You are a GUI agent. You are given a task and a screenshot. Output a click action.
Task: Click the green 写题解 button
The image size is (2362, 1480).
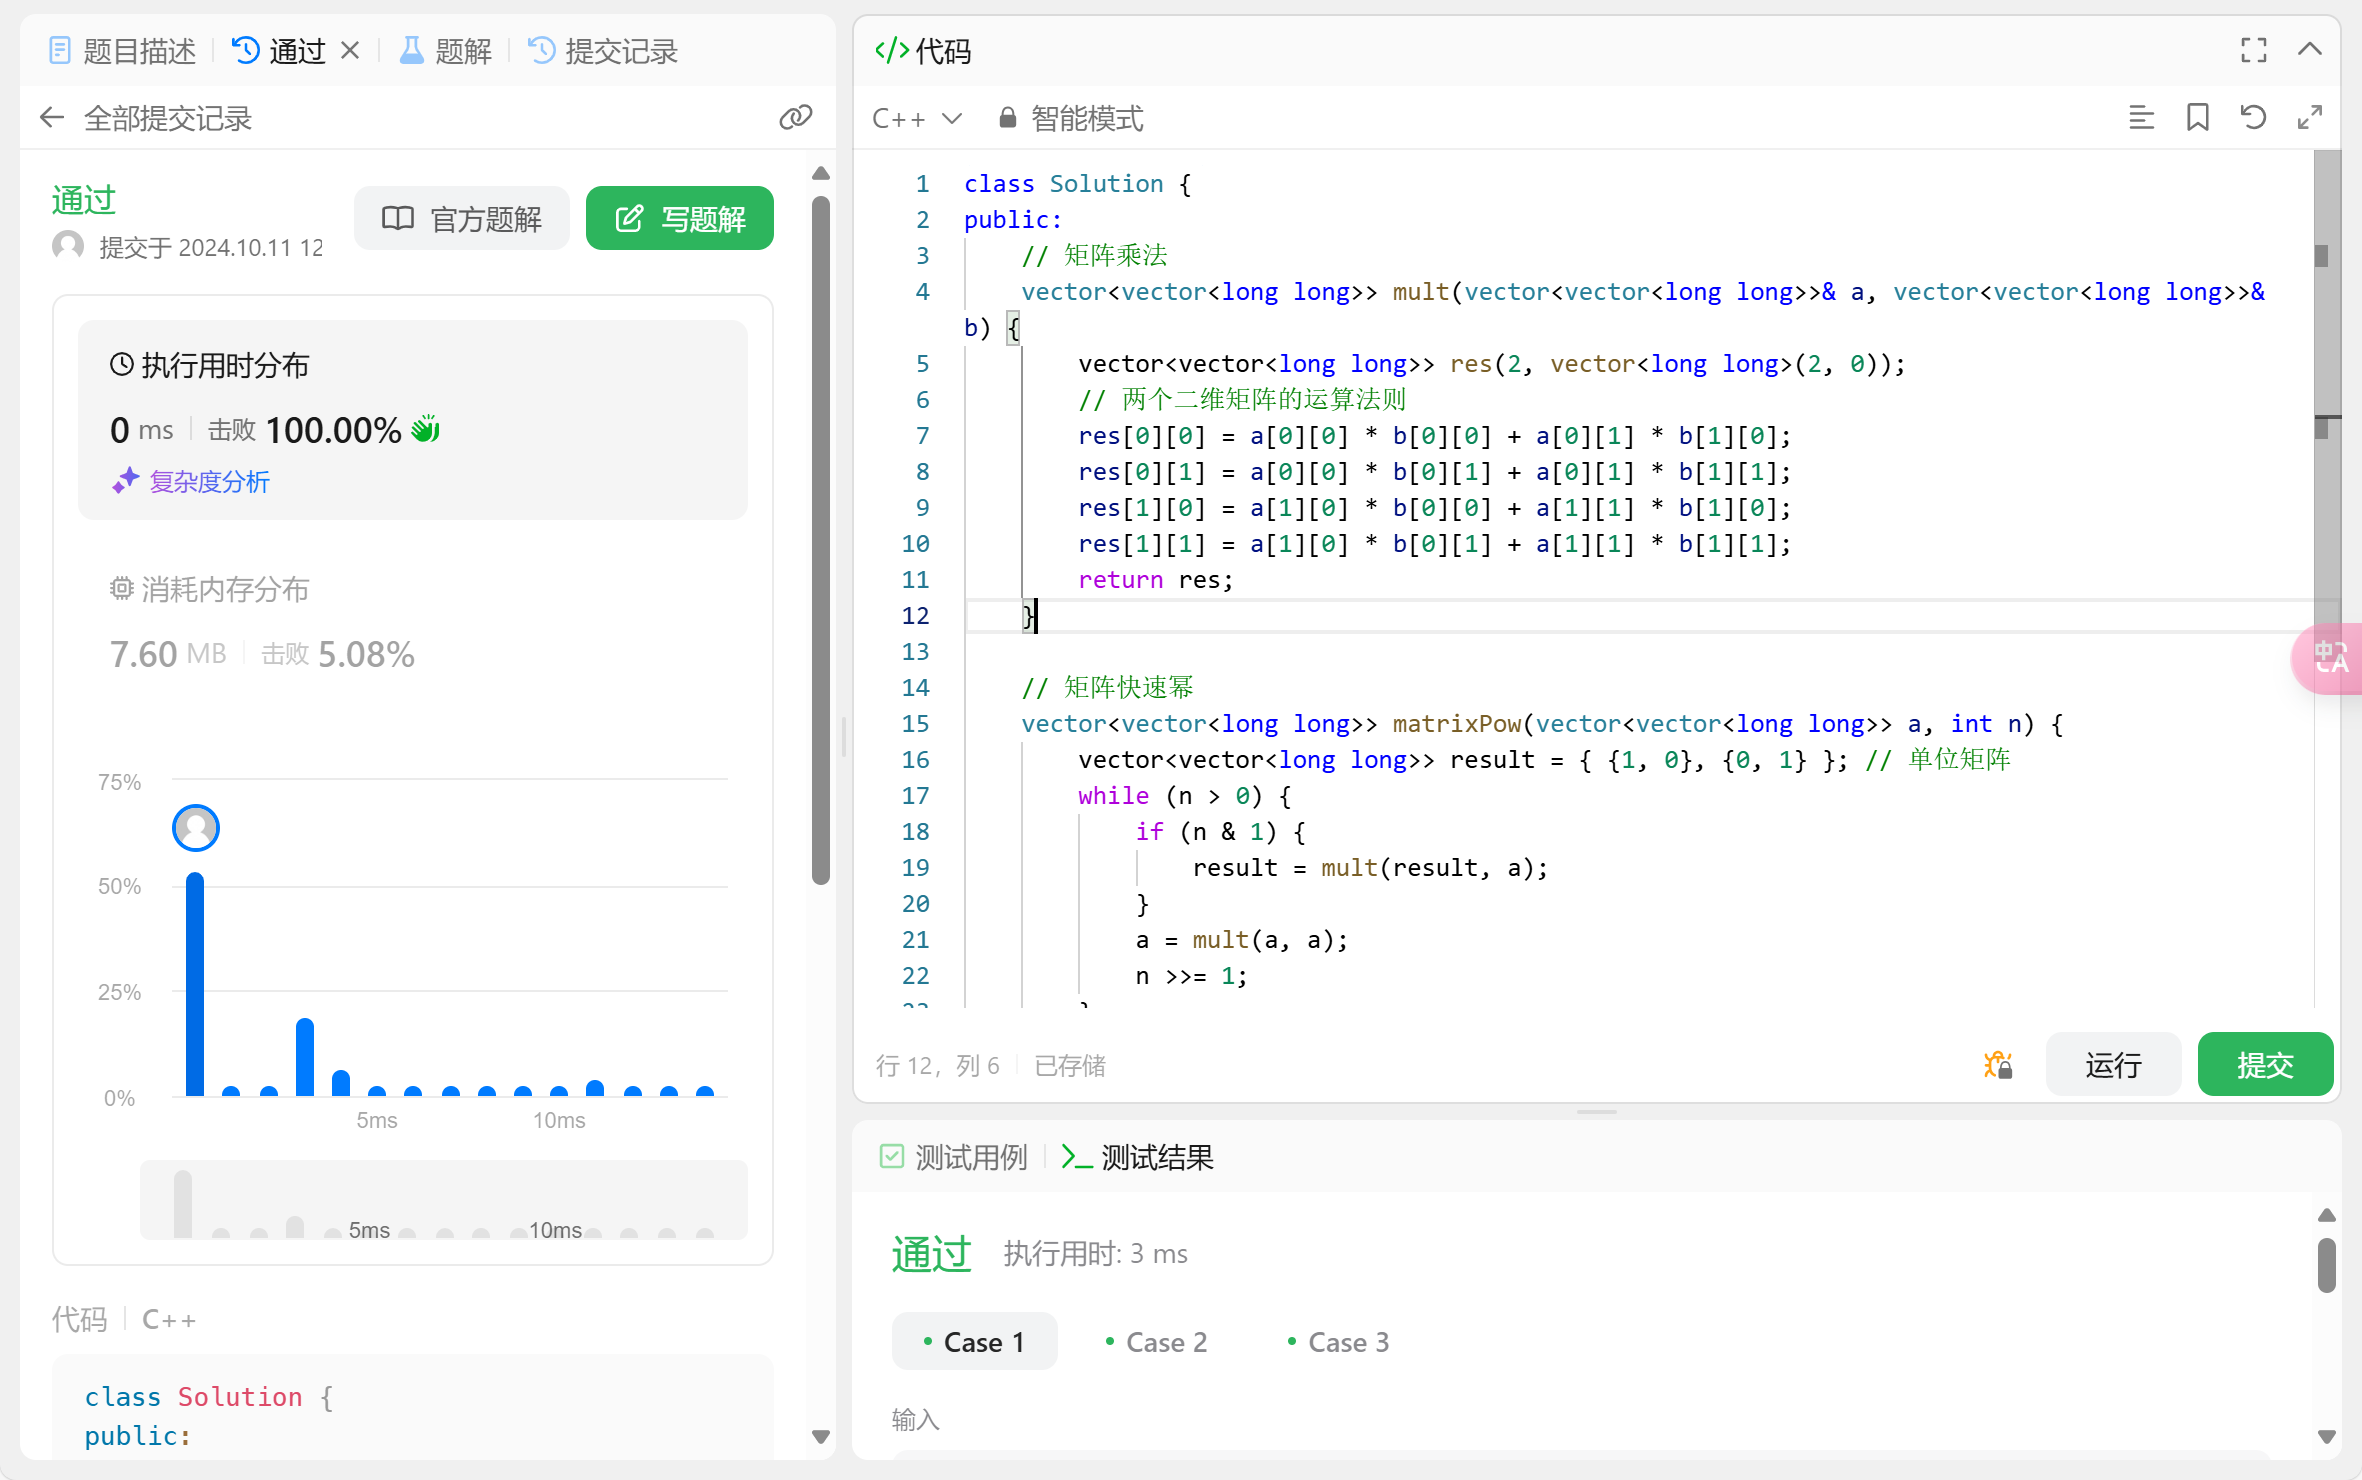pos(680,218)
